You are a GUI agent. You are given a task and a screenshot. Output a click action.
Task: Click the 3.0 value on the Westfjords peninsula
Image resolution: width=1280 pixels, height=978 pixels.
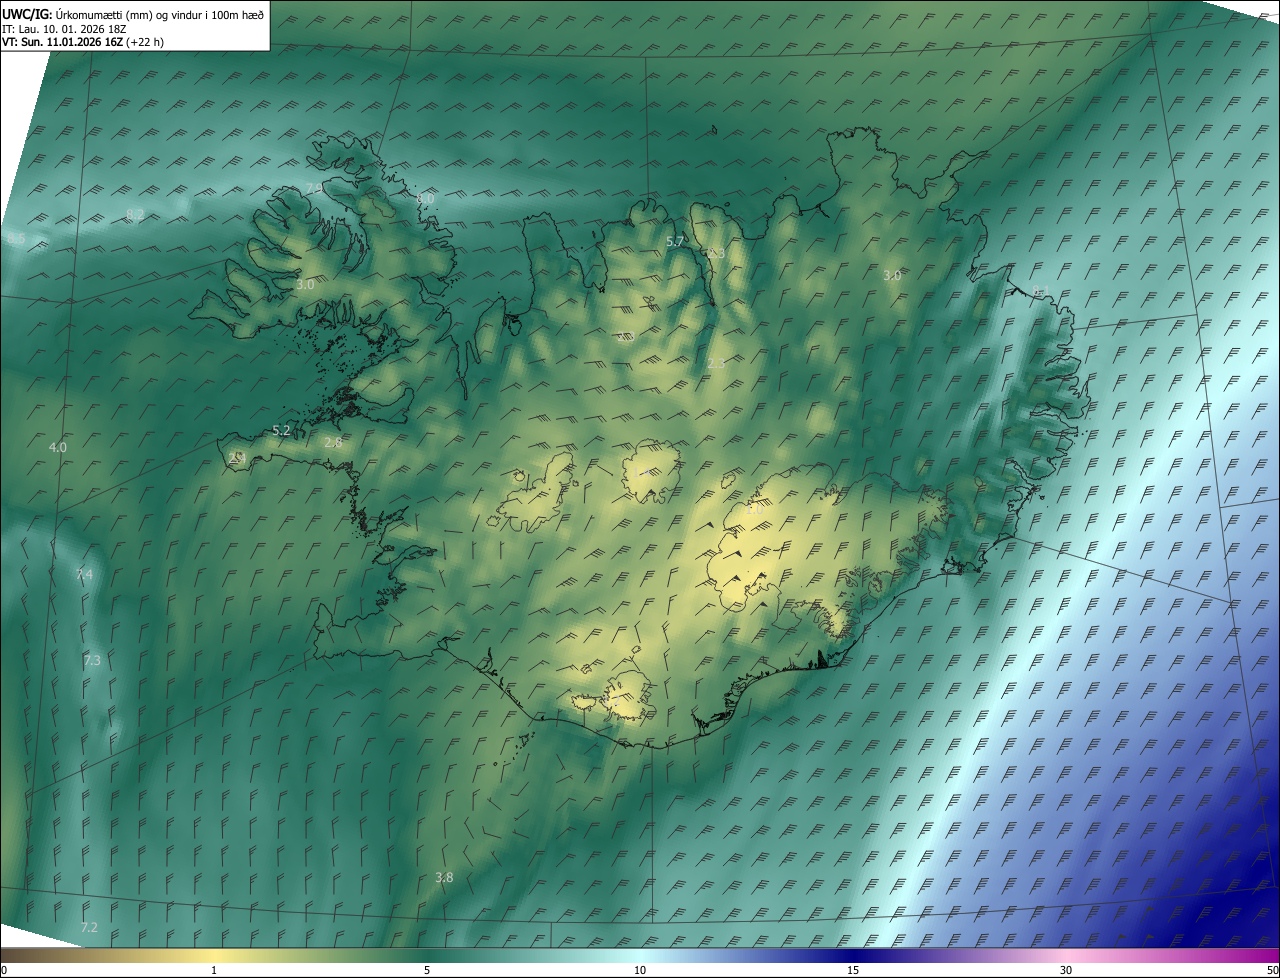click(305, 285)
